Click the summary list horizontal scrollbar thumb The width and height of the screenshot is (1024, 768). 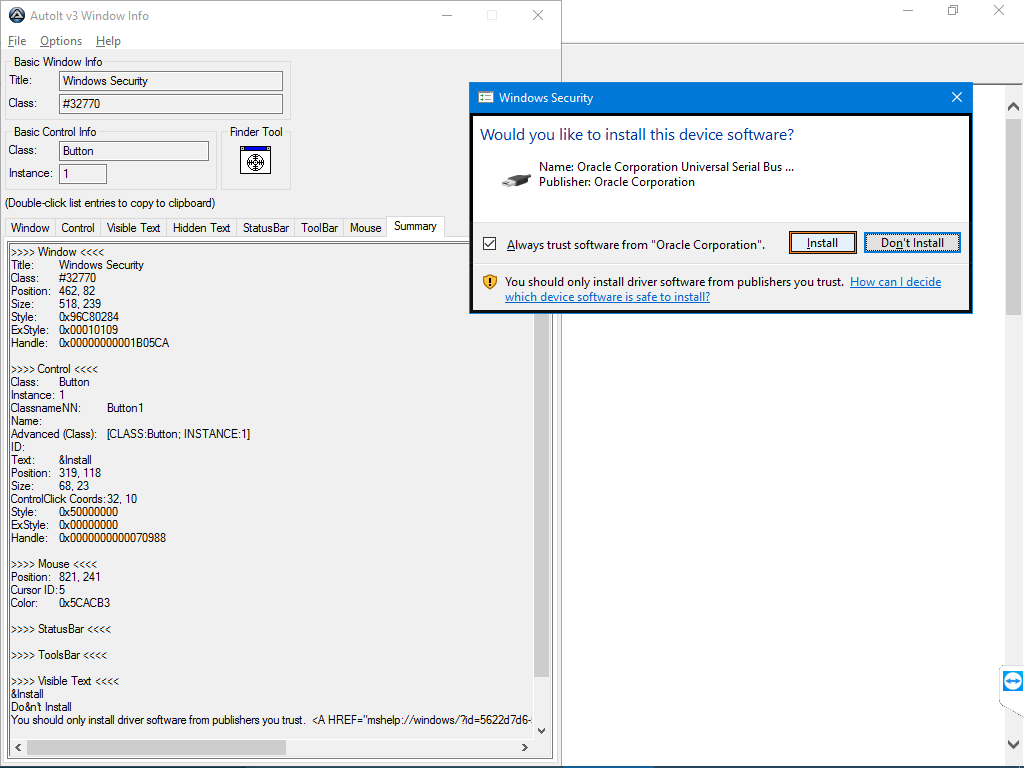tap(156, 747)
